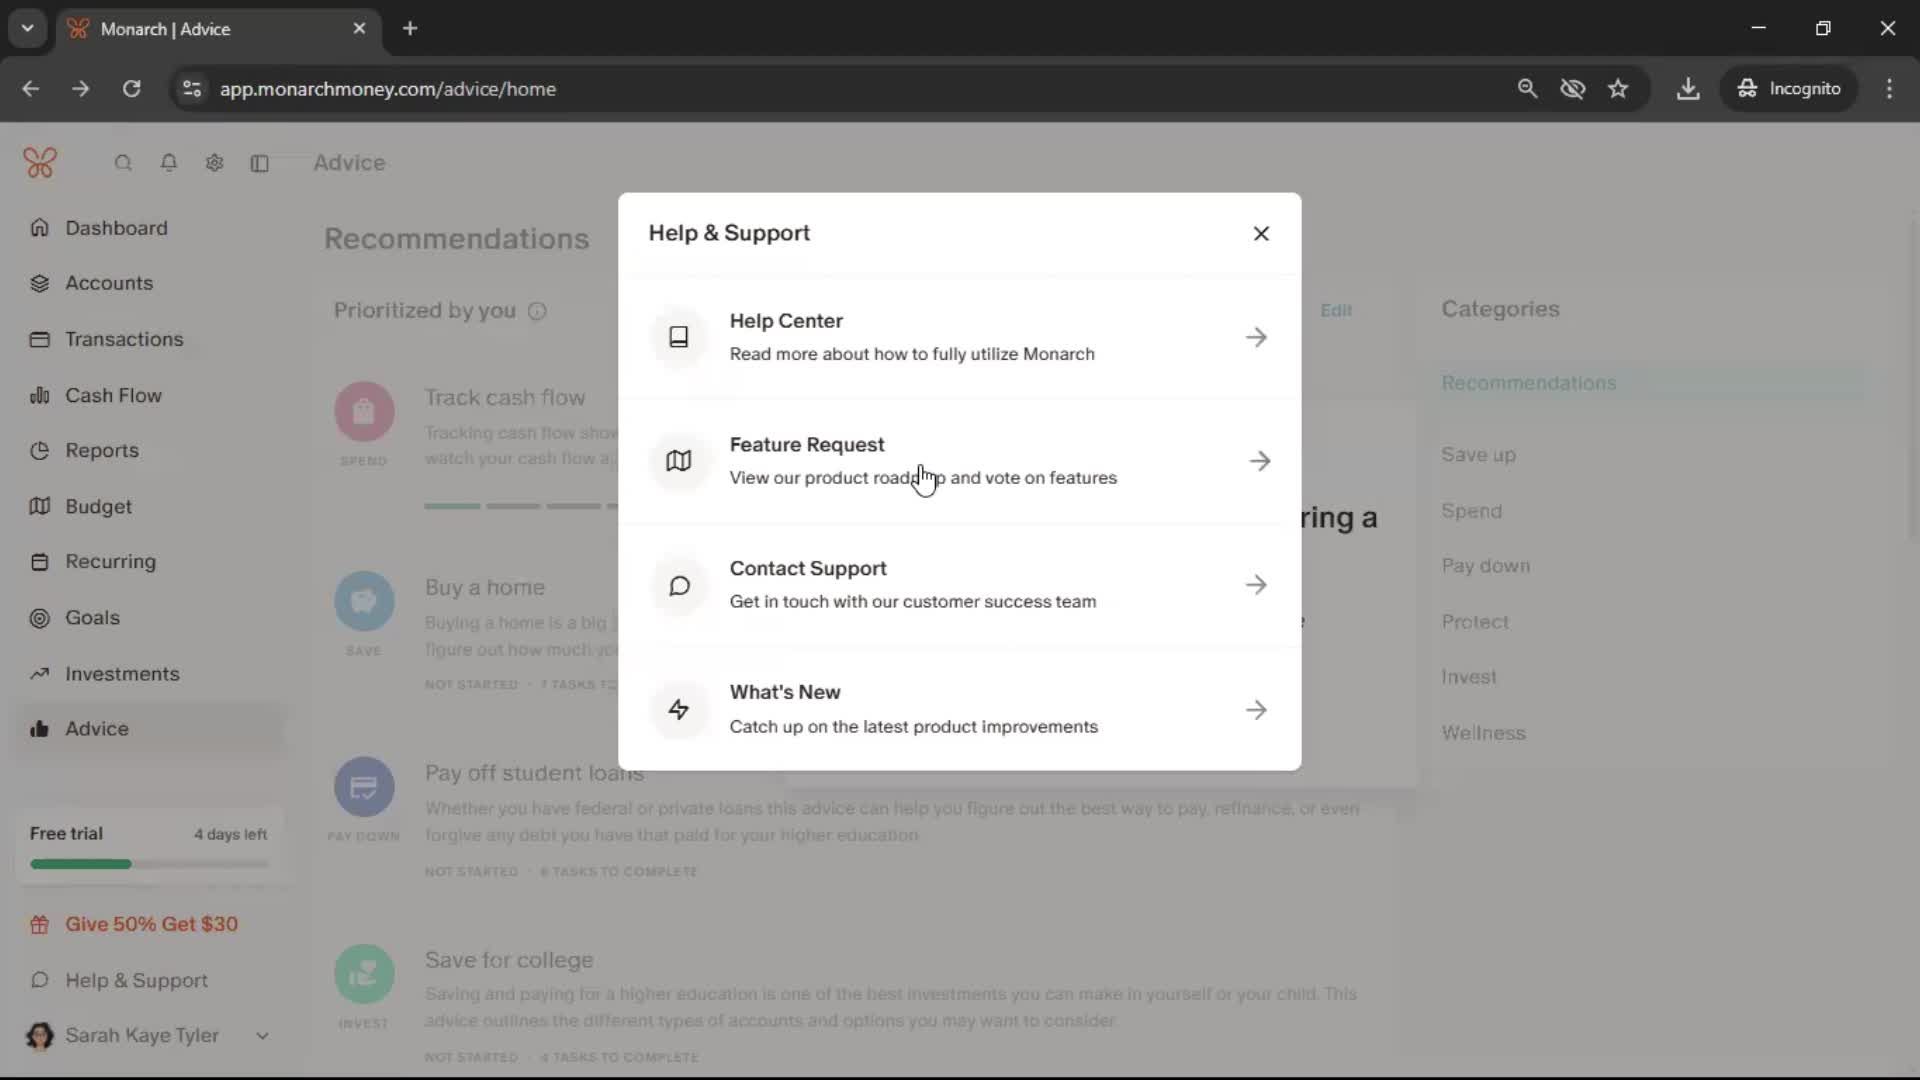Go to Dashboard in sidebar
The width and height of the screenshot is (1920, 1080).
(116, 228)
